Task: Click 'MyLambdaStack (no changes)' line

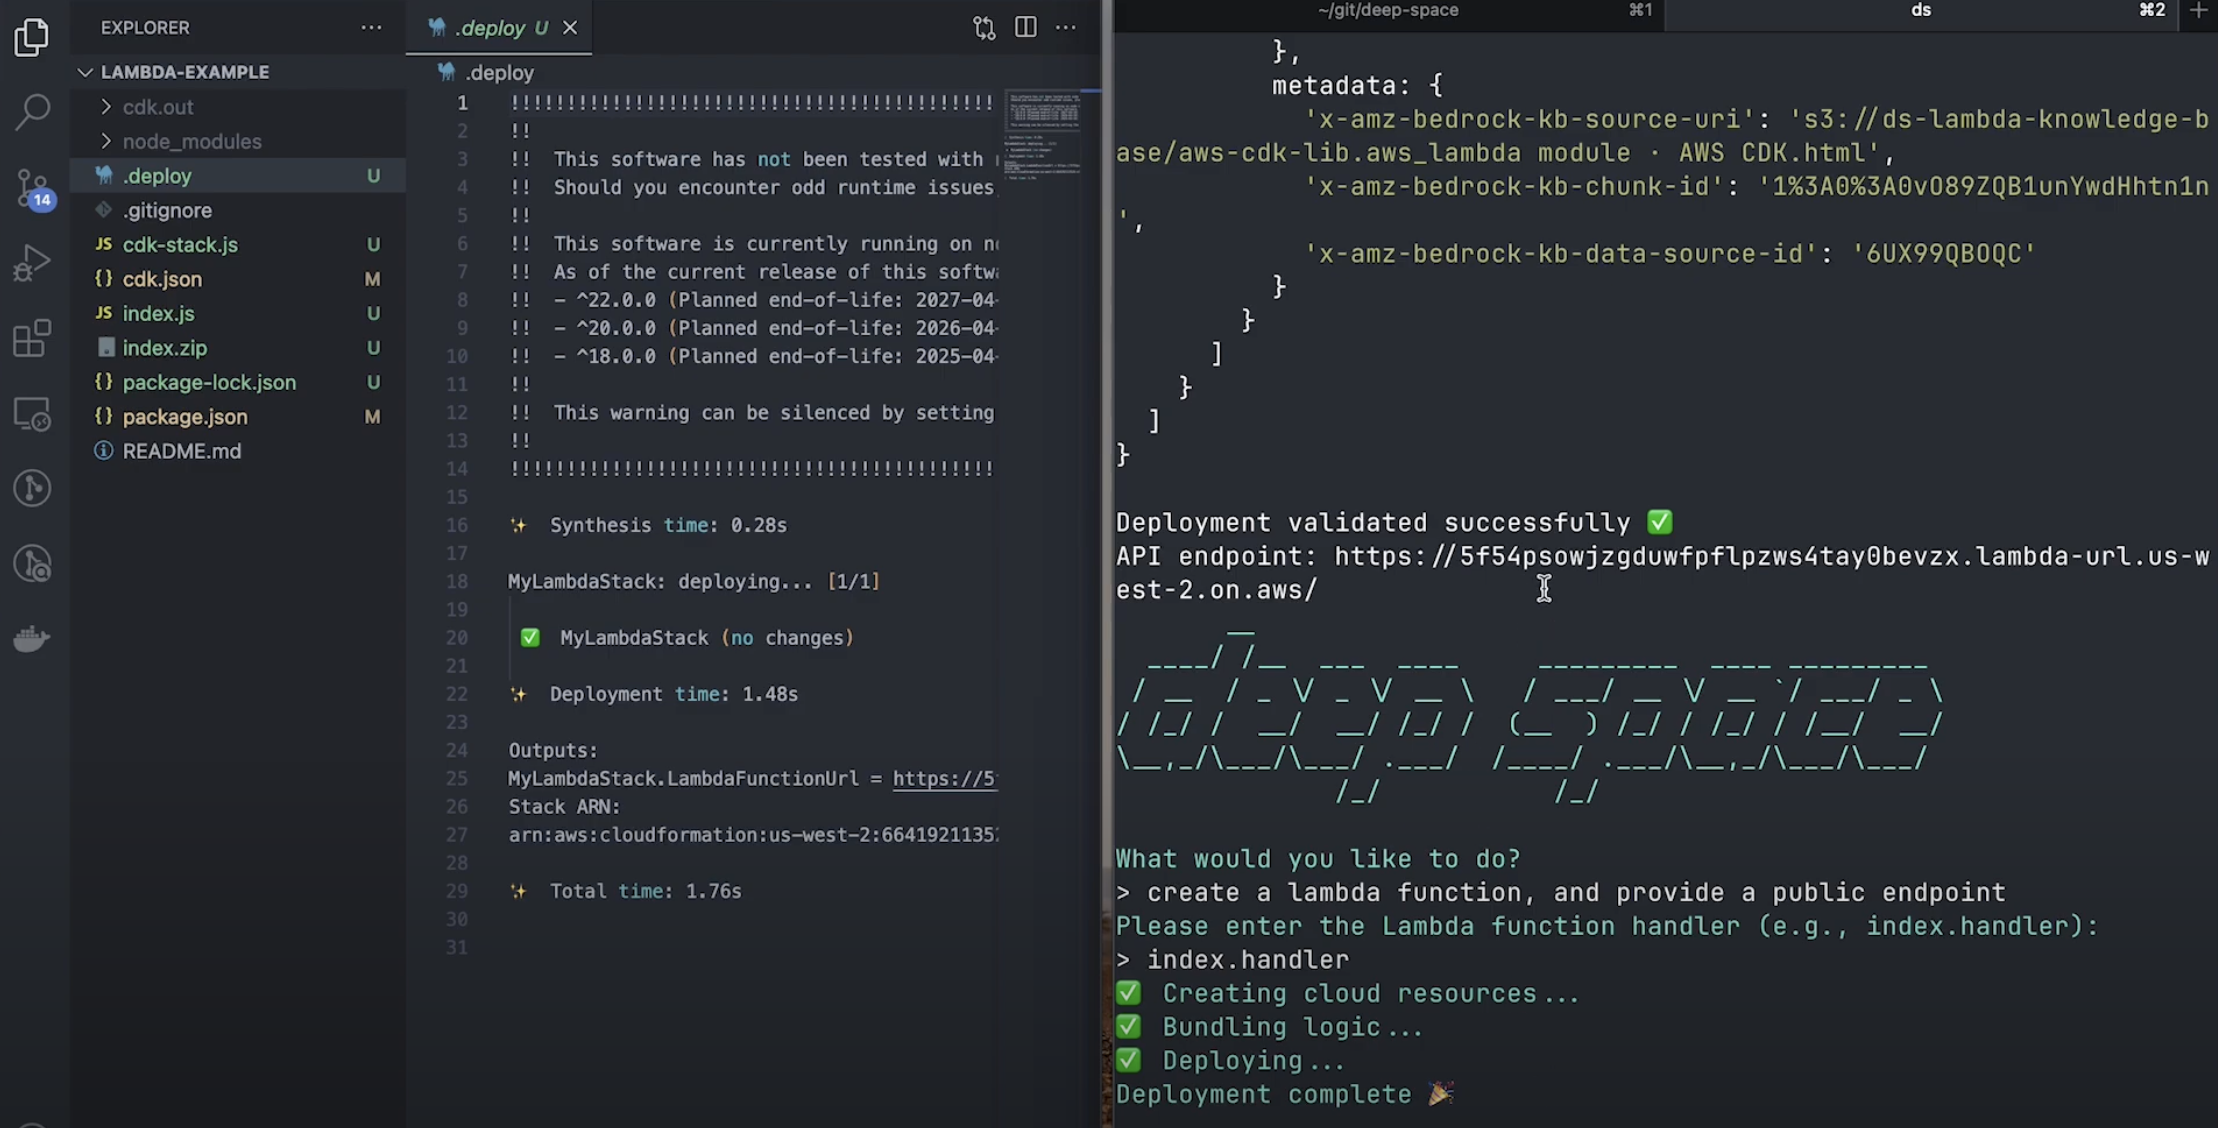Action: tap(706, 638)
